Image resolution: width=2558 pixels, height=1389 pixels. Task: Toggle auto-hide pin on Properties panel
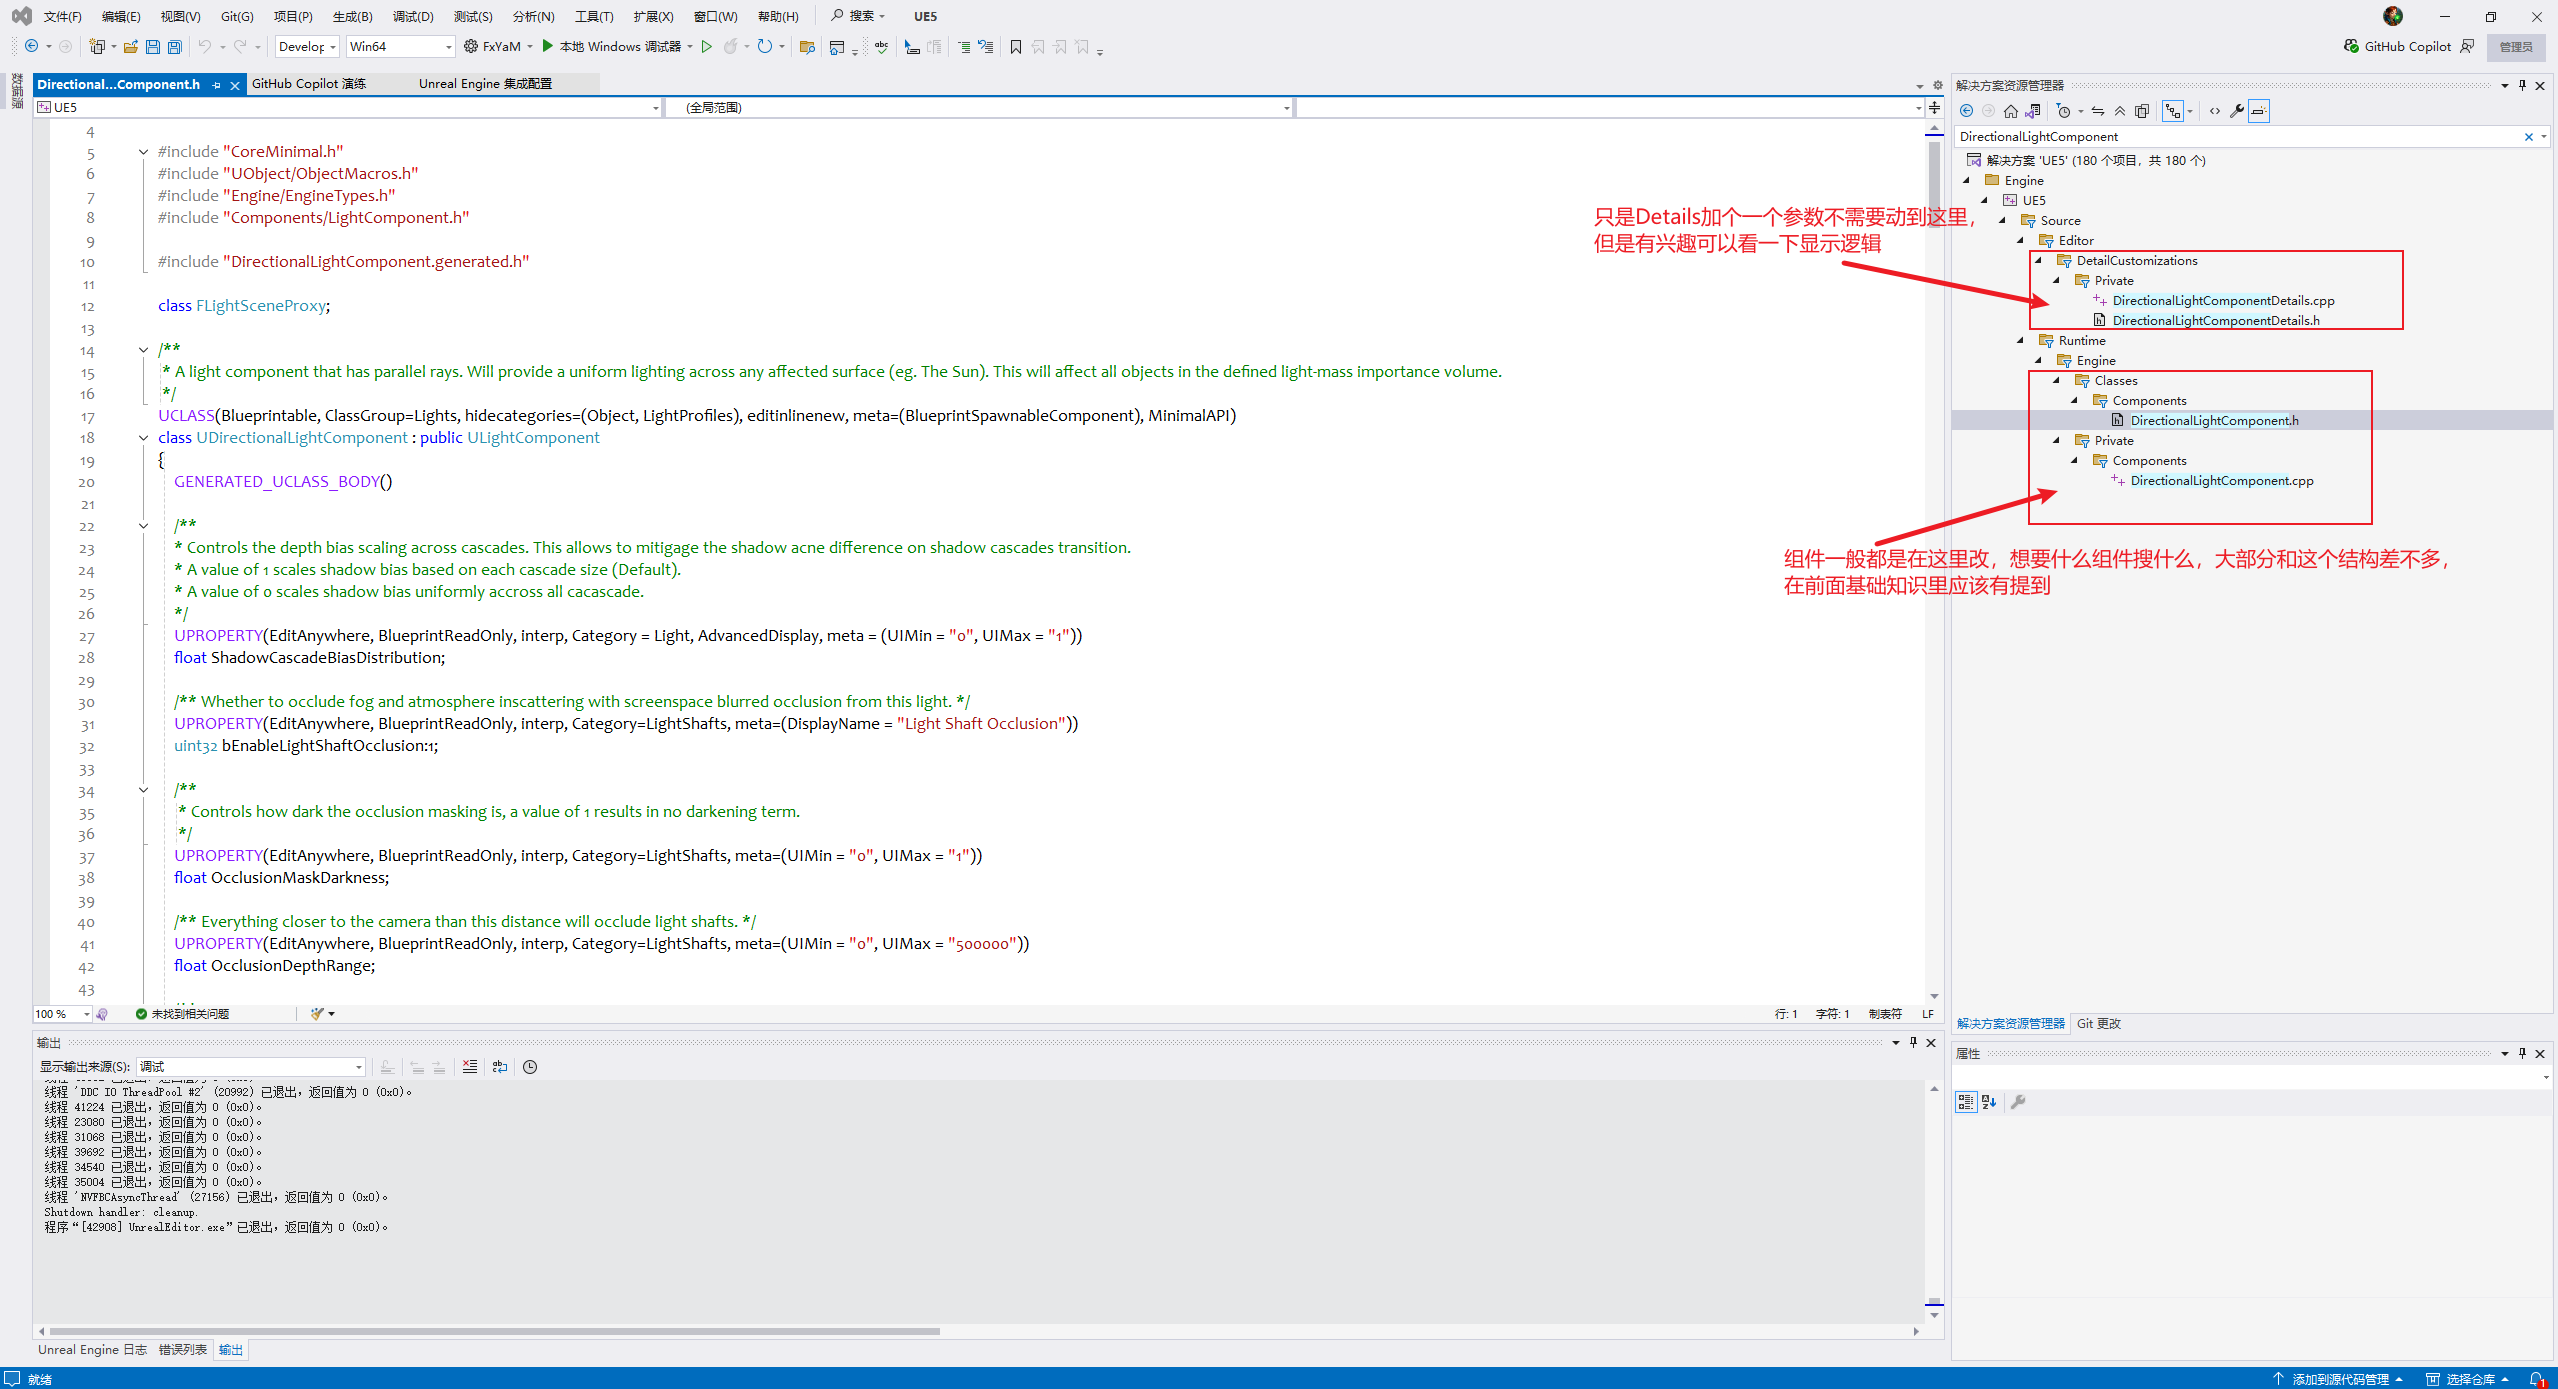[x=2522, y=1054]
